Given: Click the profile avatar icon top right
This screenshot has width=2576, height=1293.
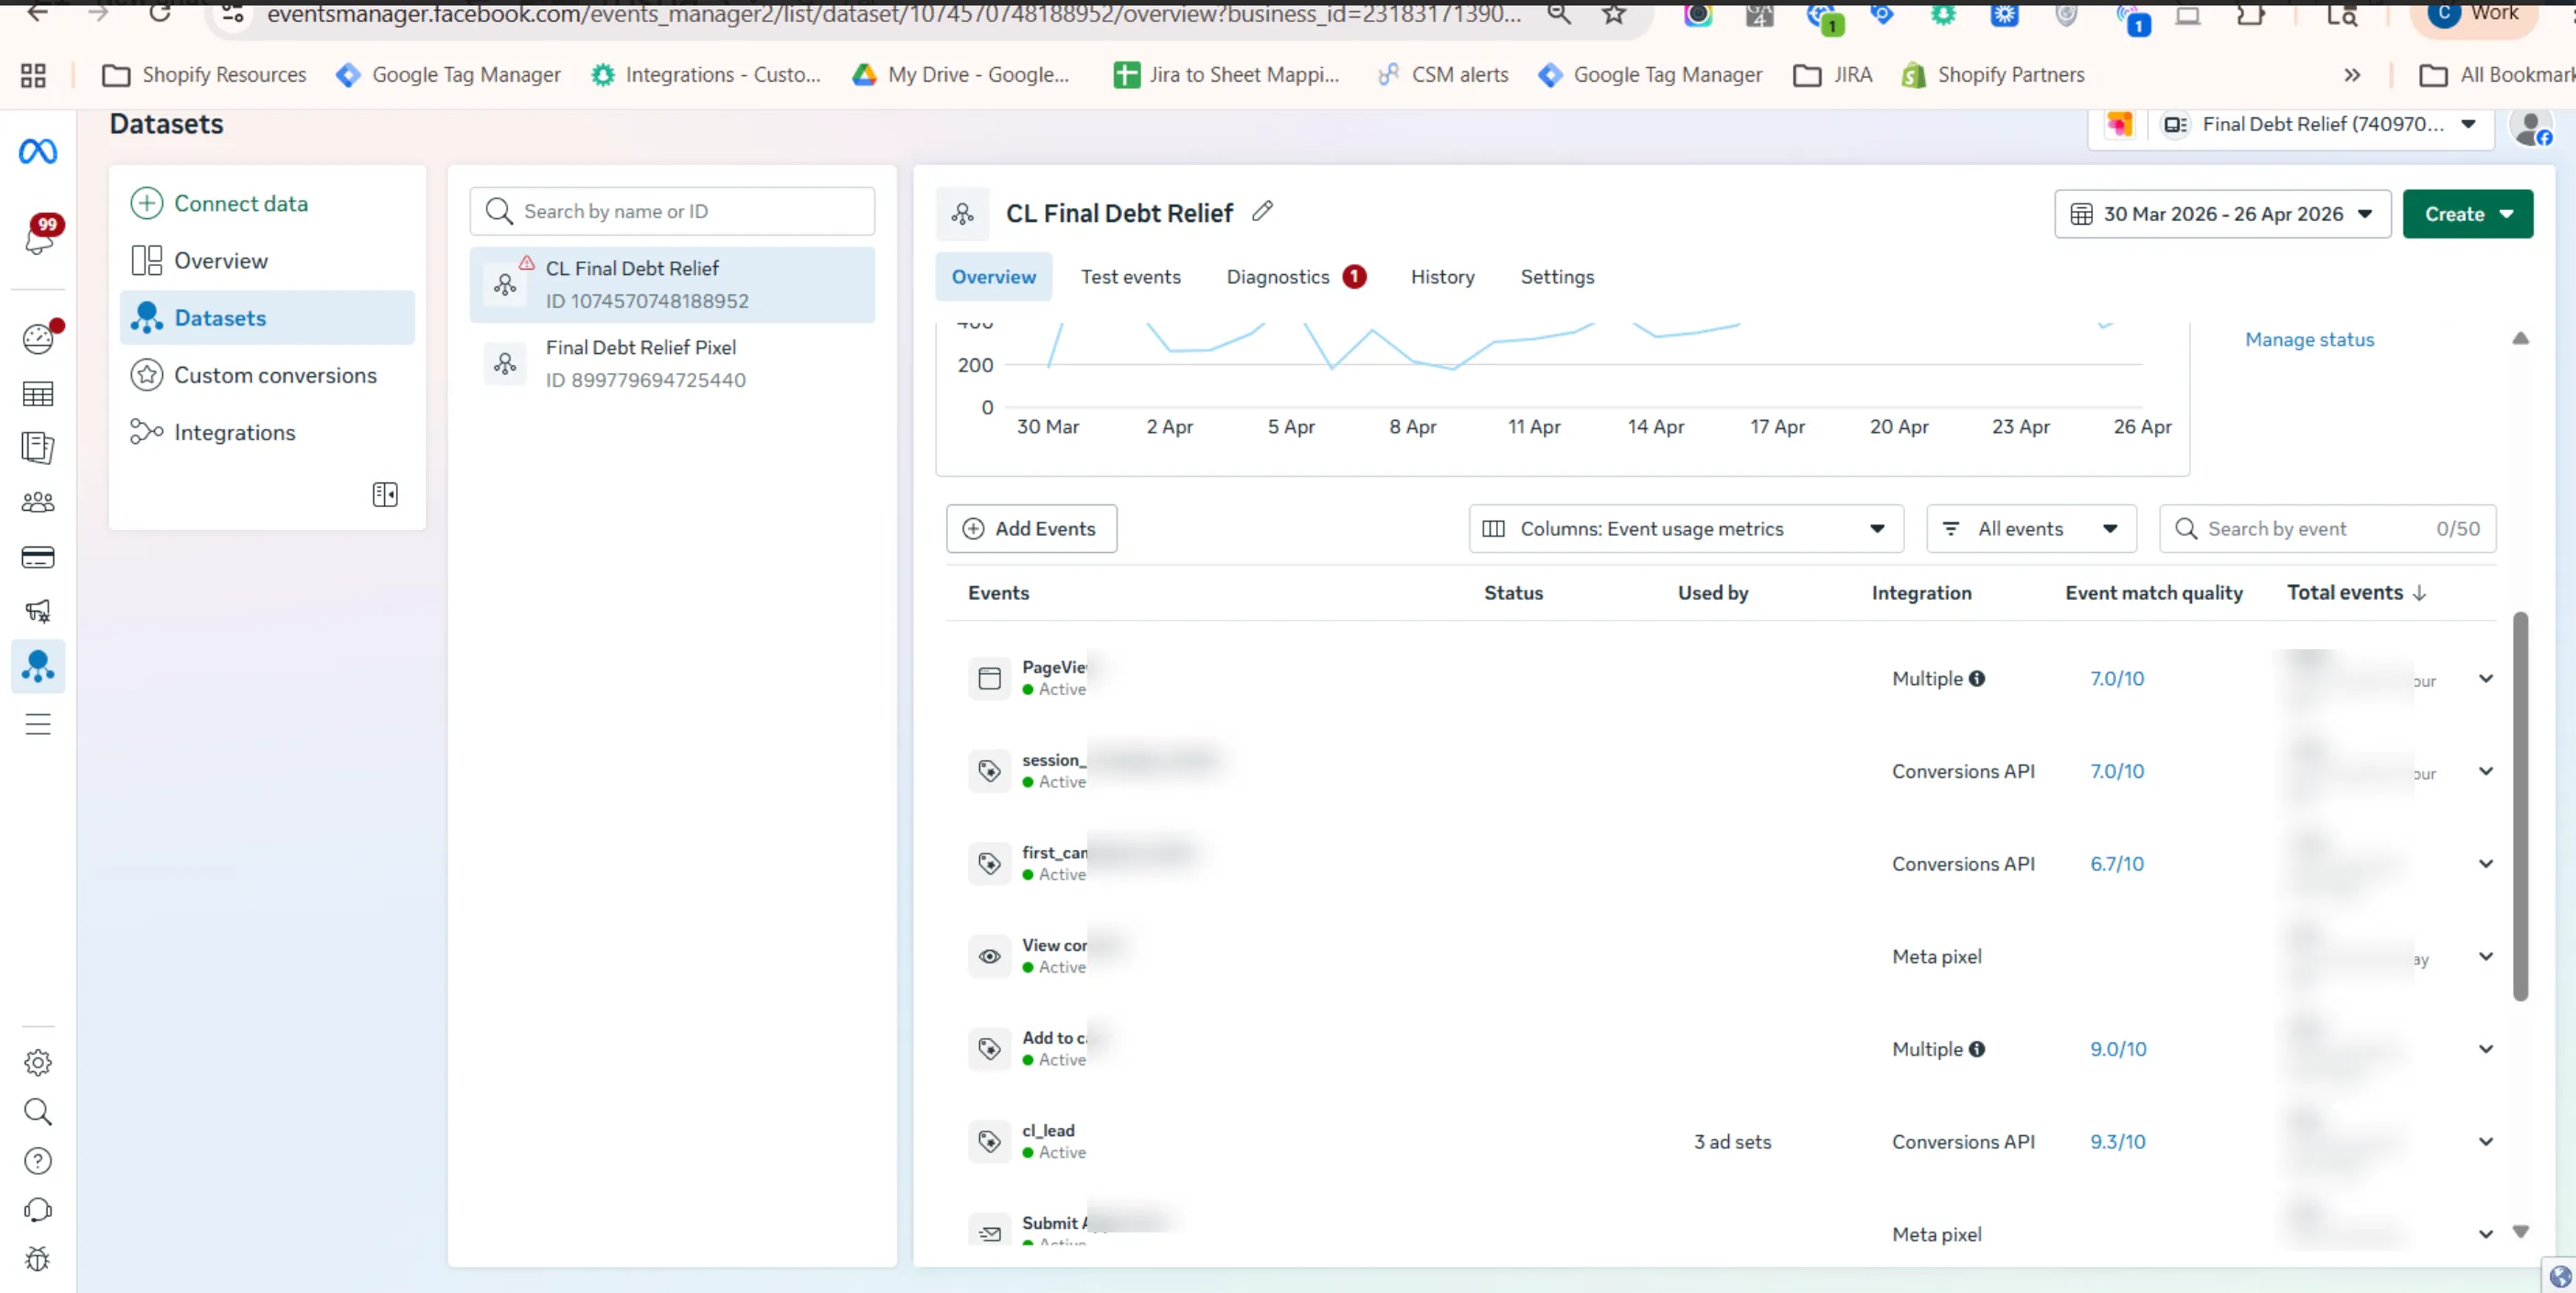Looking at the screenshot, I should [x=2532, y=128].
